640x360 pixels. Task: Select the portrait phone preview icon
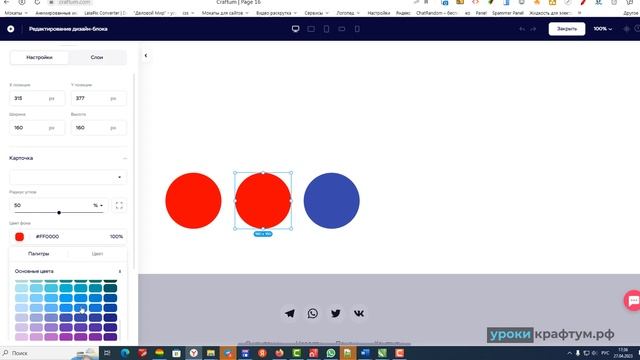[357, 29]
